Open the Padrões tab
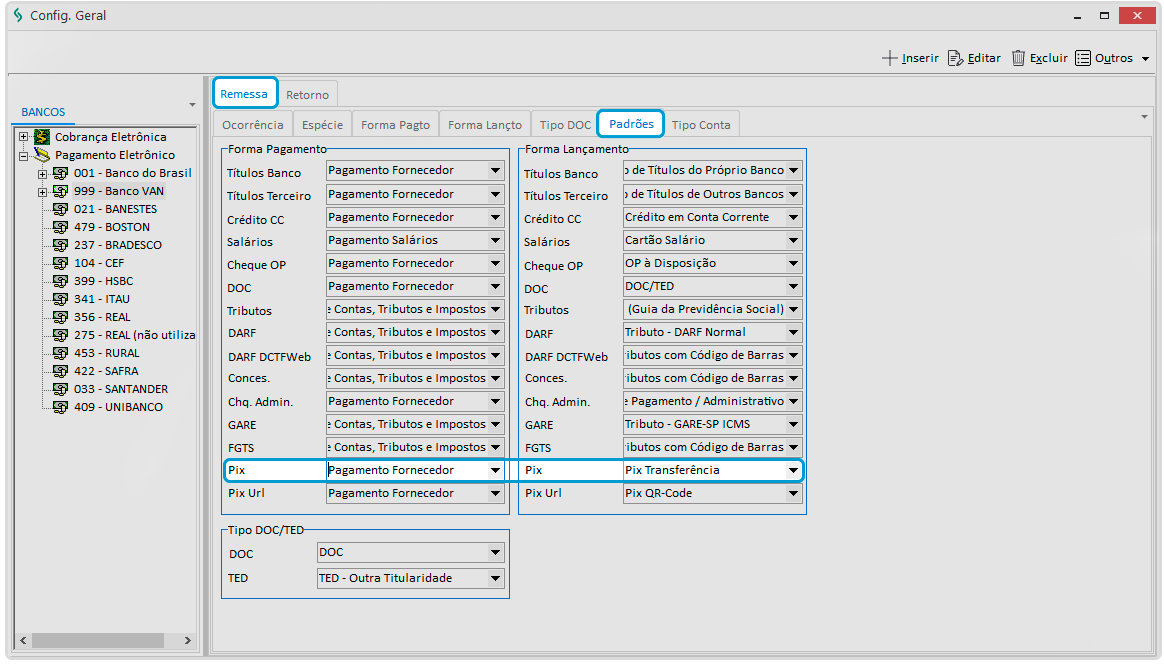This screenshot has height=664, width=1164. 631,124
